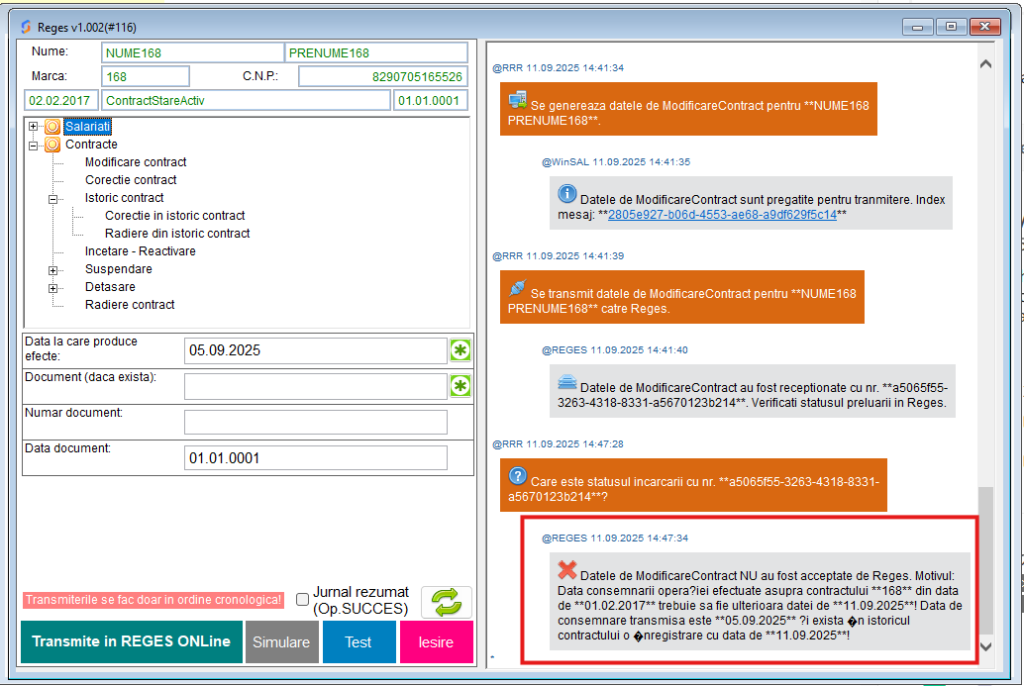Click the Marca field with 168
Viewport: 1024px width, 686px height.
[x=146, y=76]
